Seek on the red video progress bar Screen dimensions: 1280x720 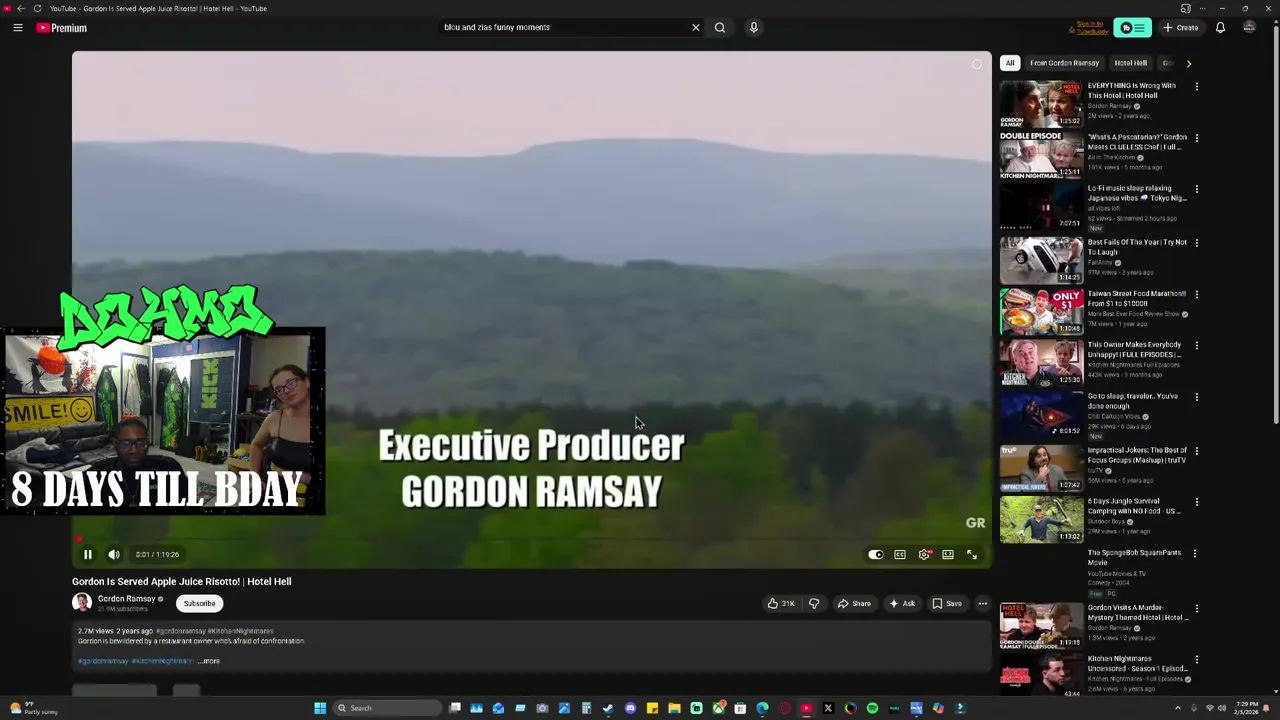point(531,539)
